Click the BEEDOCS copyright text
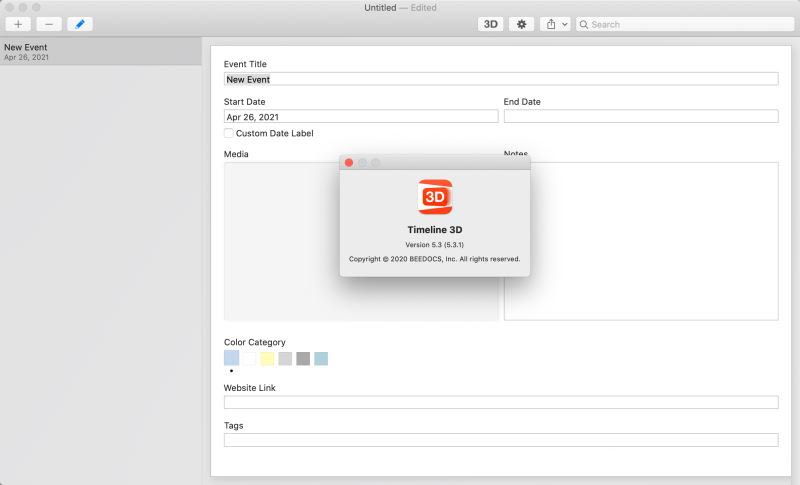The image size is (800, 485). tap(435, 259)
